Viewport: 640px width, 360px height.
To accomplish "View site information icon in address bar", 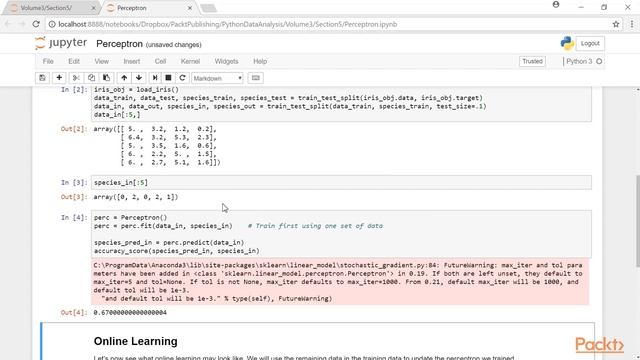I will 52,24.
